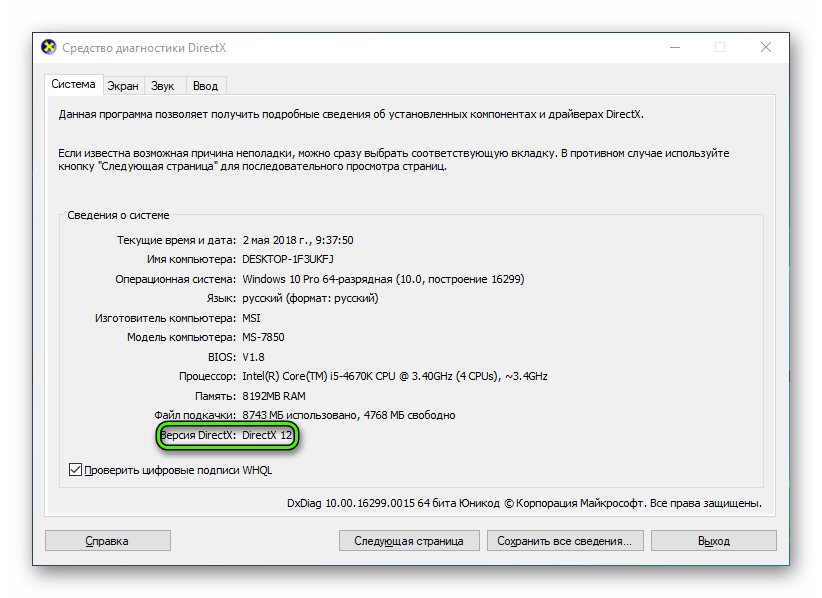Viewport: 822px width, 598px height.
Task: Click the DxDiag version footer text
Action: point(523,503)
